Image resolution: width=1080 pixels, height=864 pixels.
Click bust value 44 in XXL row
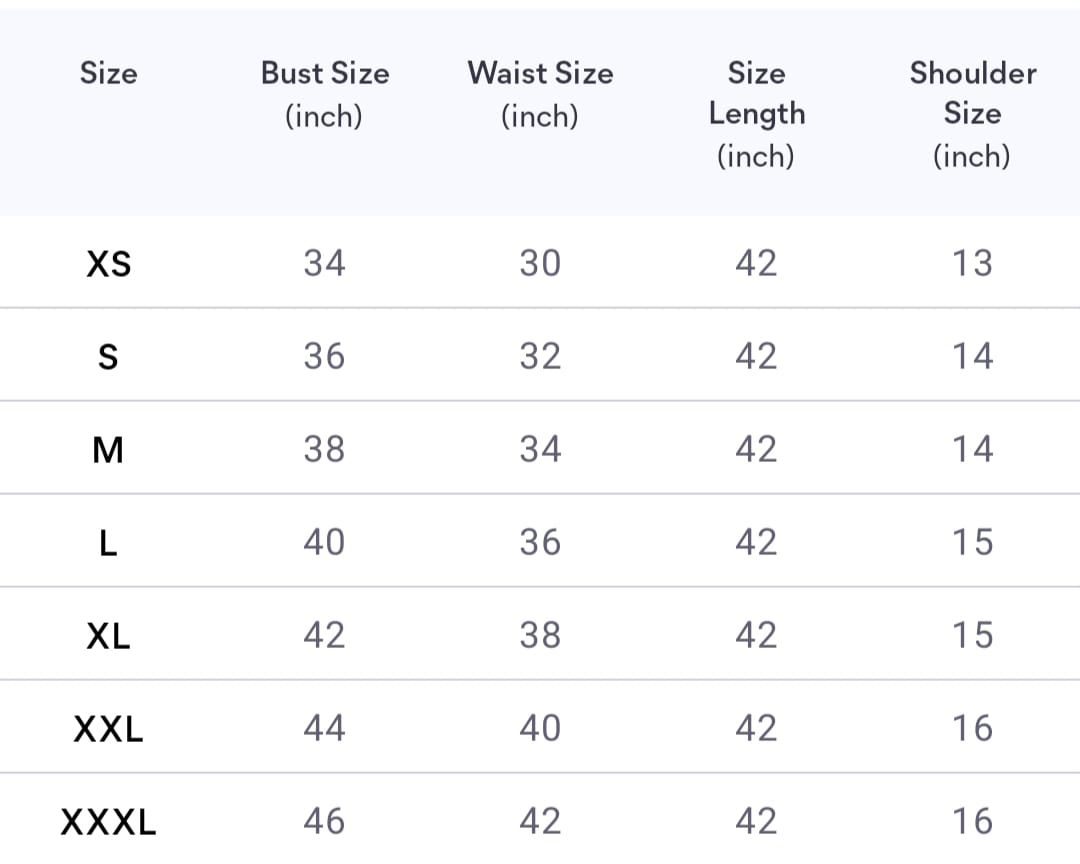(324, 729)
